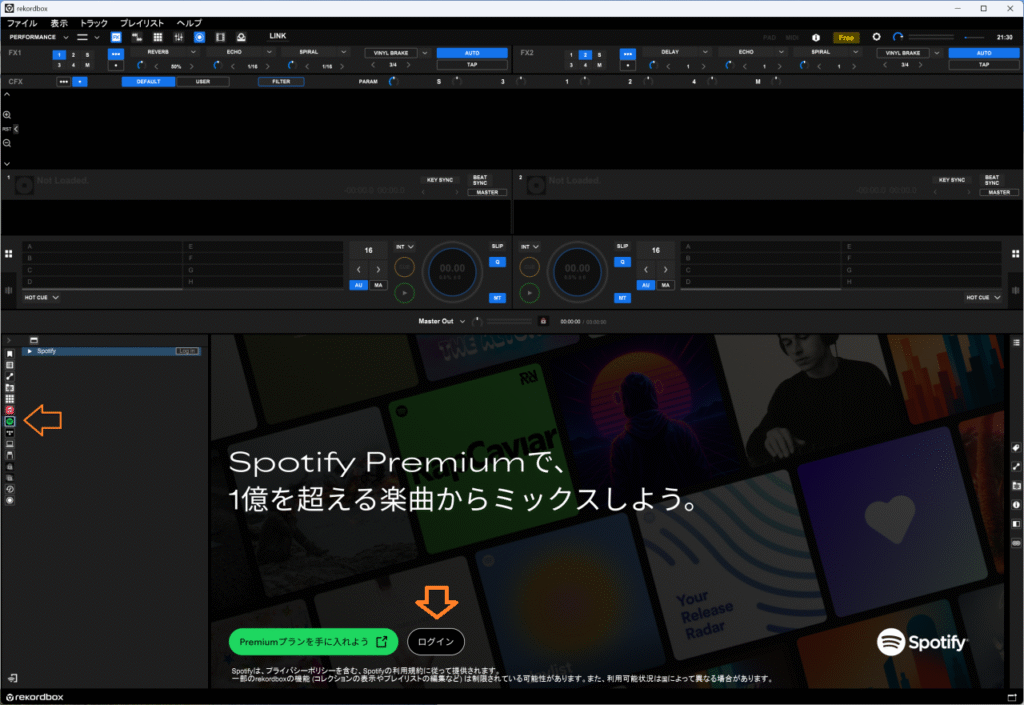Toggle the FX panel button in toolbar

coord(116,37)
